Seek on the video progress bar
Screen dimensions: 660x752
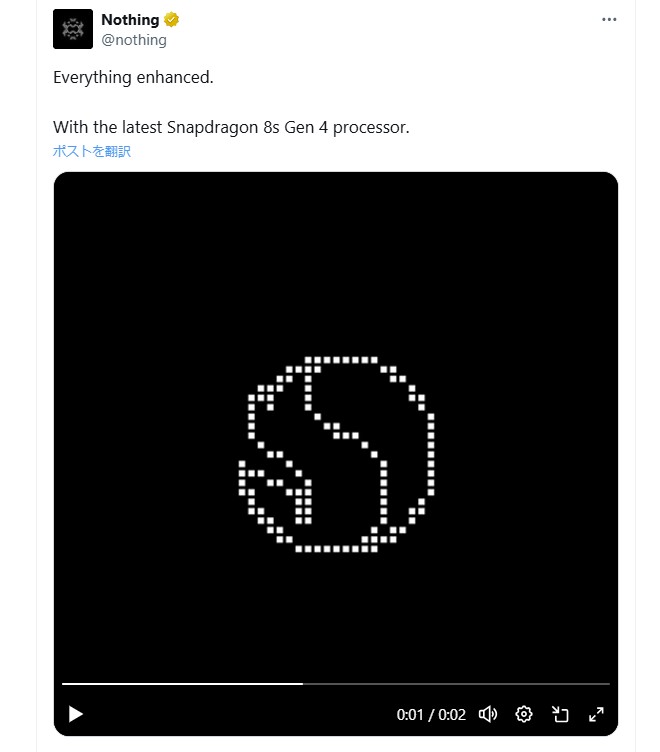click(x=336, y=683)
